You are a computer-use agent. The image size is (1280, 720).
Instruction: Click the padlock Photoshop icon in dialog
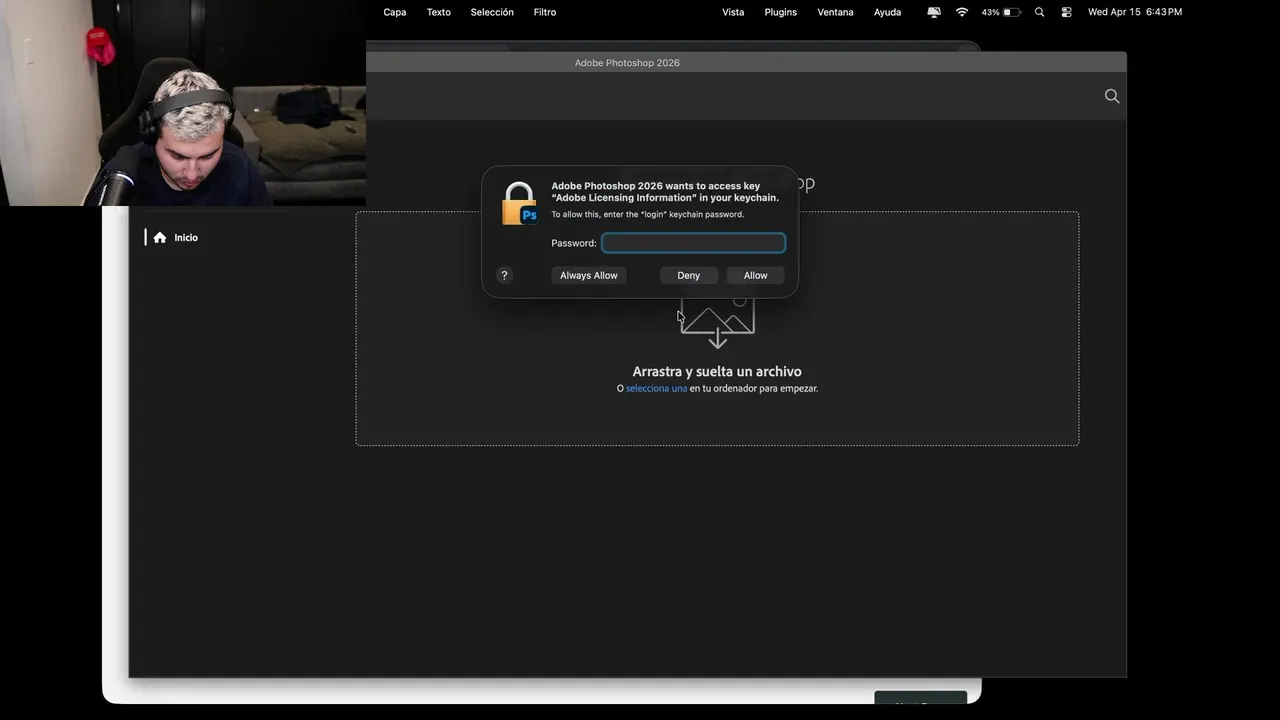coord(519,204)
